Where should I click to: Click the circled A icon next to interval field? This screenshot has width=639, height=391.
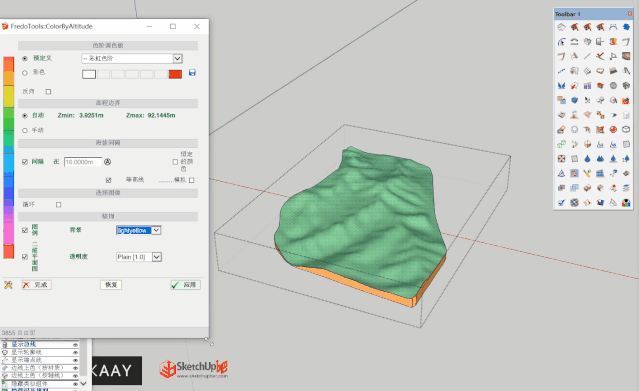pyautogui.click(x=108, y=162)
